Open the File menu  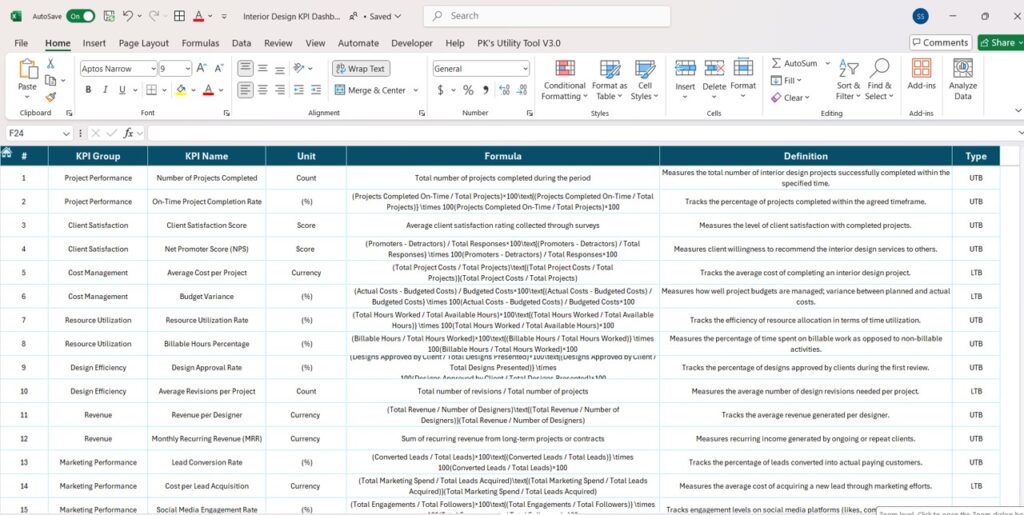pos(21,43)
